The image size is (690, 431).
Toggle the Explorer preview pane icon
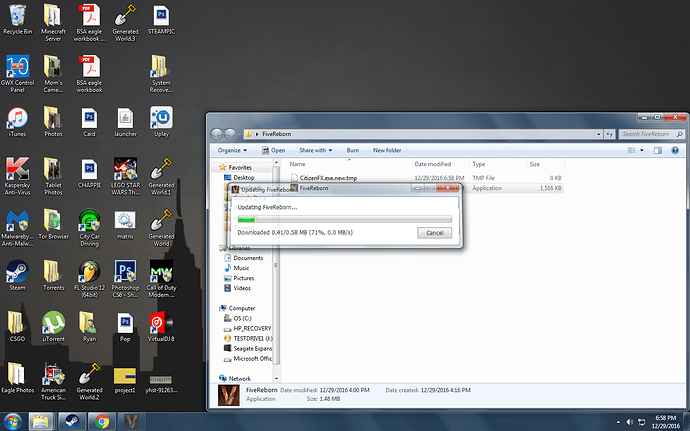coord(657,151)
